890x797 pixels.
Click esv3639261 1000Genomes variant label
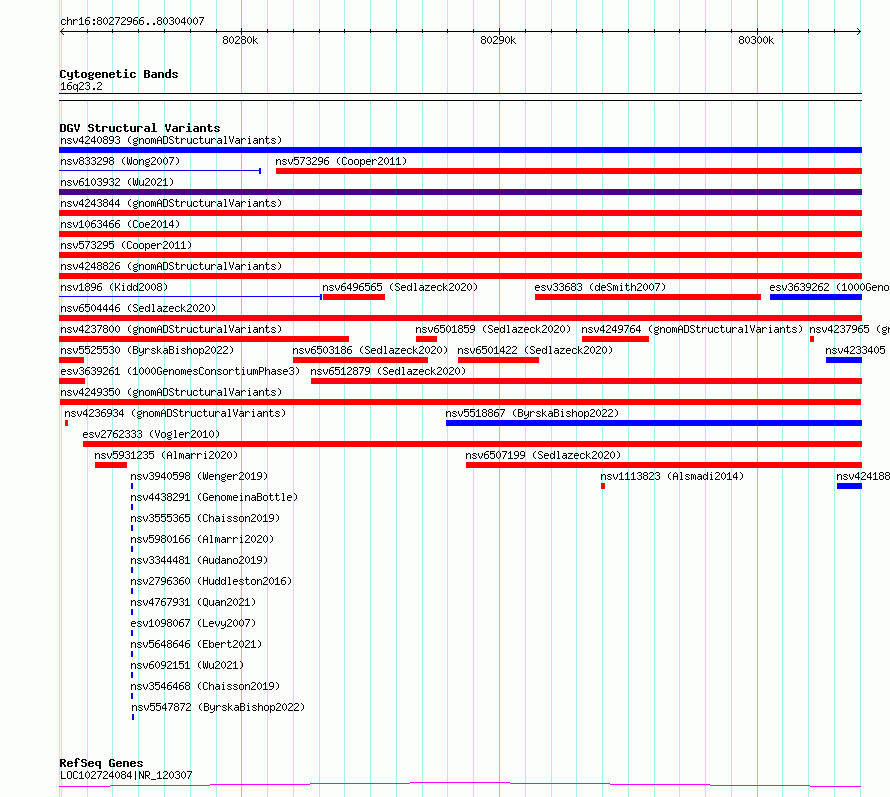coord(180,371)
